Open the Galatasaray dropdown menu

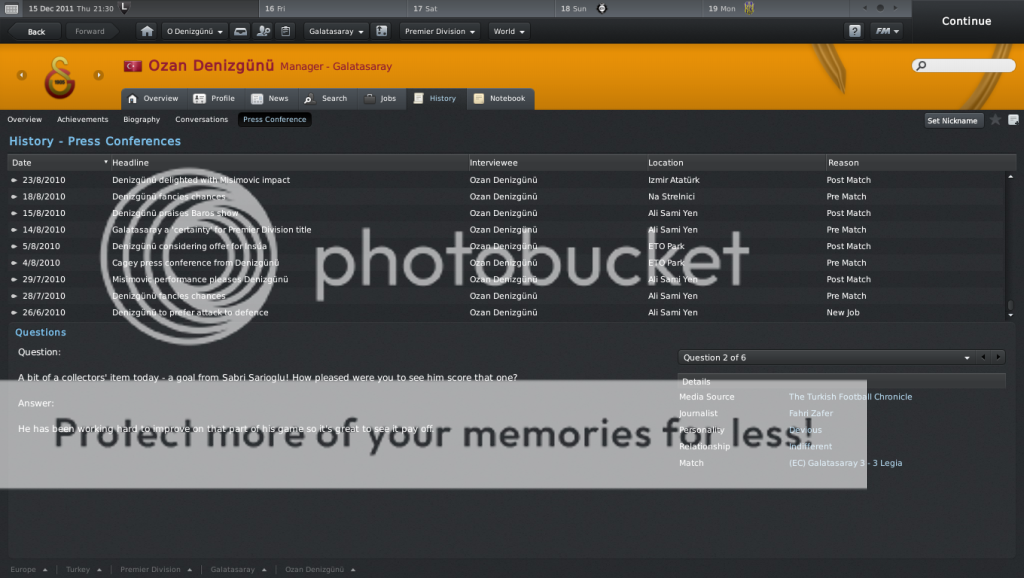pos(336,31)
